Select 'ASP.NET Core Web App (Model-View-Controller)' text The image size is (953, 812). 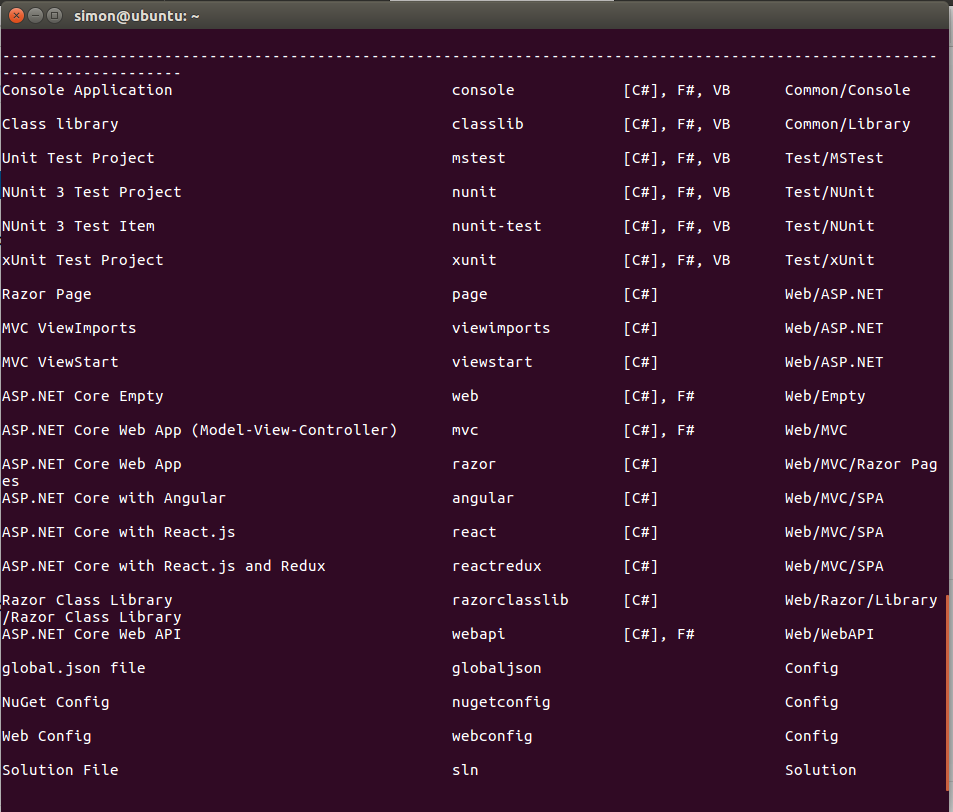(199, 431)
